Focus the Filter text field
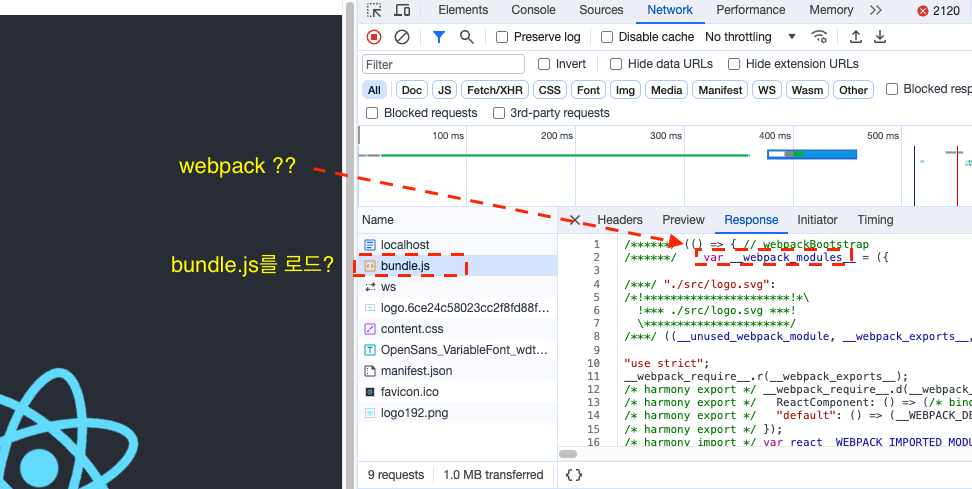The width and height of the screenshot is (972, 489). [x=443, y=64]
